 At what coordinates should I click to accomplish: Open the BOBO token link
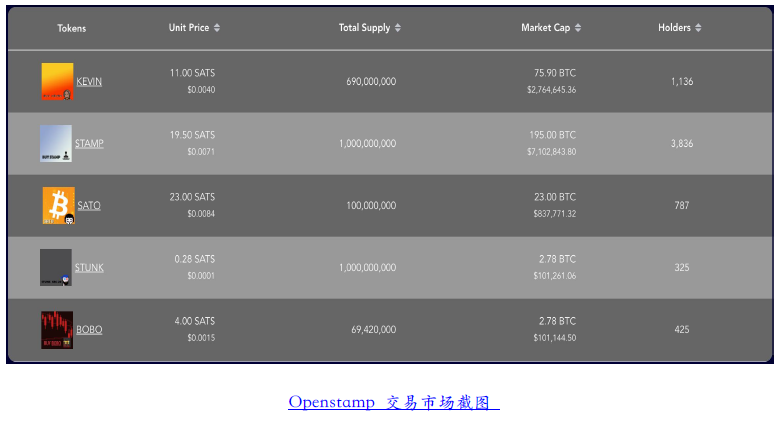pyautogui.click(x=89, y=330)
